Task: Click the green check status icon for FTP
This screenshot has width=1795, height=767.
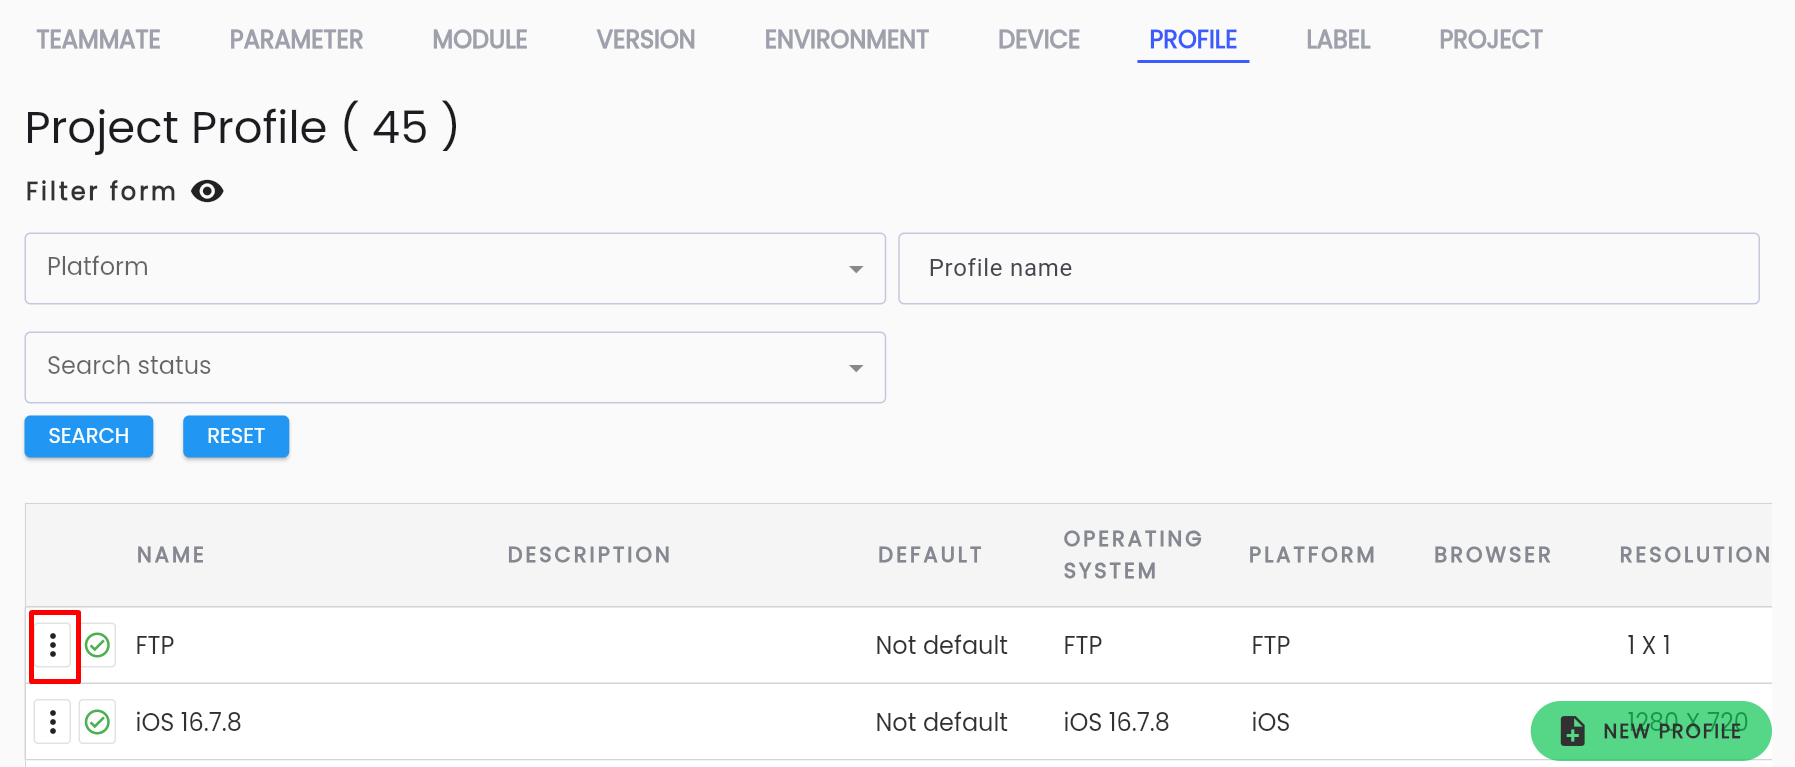Action: [x=97, y=645]
